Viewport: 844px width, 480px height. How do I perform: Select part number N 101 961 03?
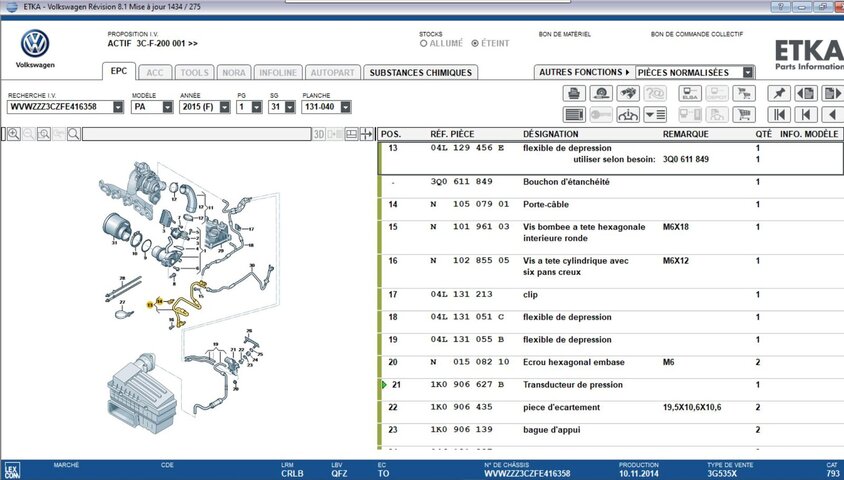point(470,227)
